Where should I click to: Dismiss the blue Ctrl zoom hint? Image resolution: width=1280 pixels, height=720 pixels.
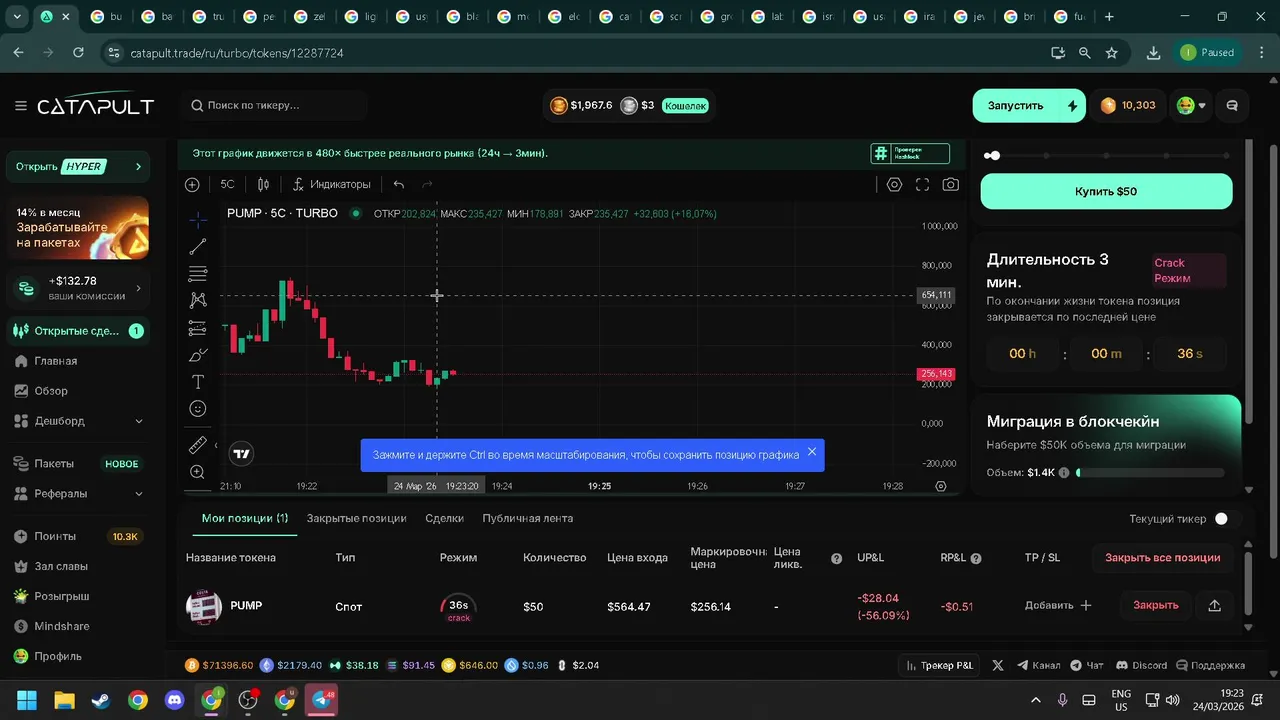[x=812, y=452]
